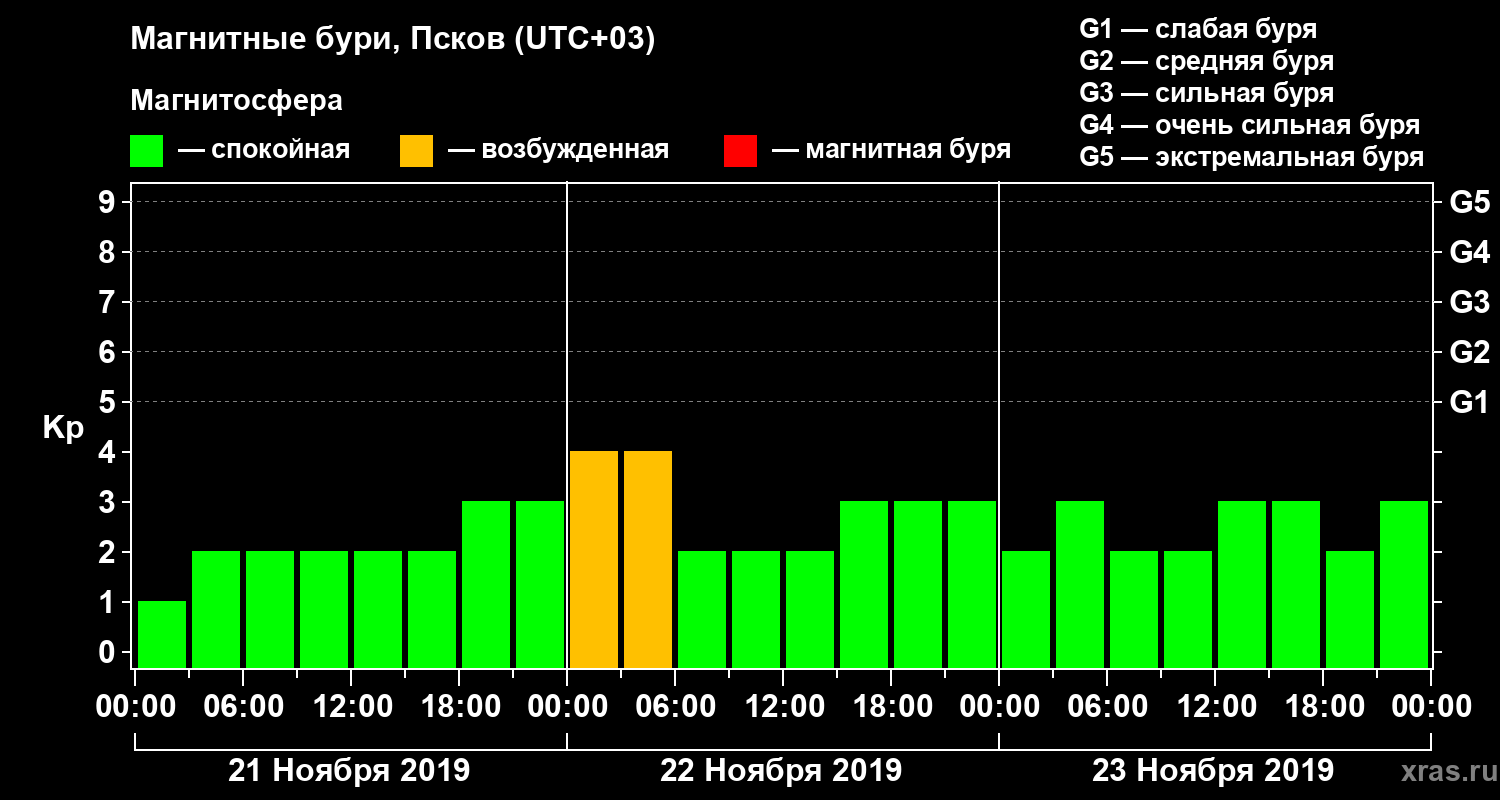1500x800 pixels.
Task: Click the 'Магнитосфера' heading
Action: click(x=236, y=101)
